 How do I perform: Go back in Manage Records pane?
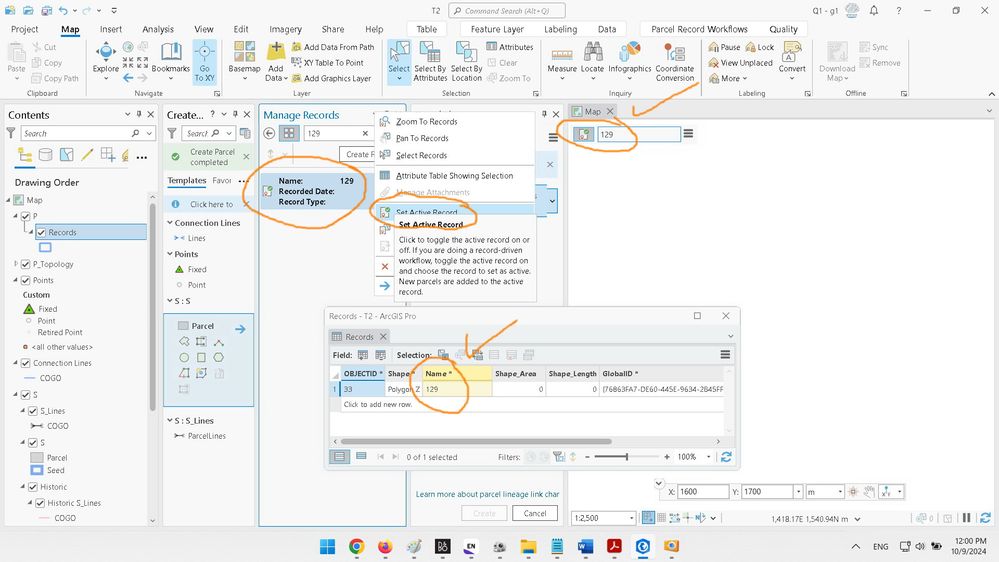[x=270, y=133]
